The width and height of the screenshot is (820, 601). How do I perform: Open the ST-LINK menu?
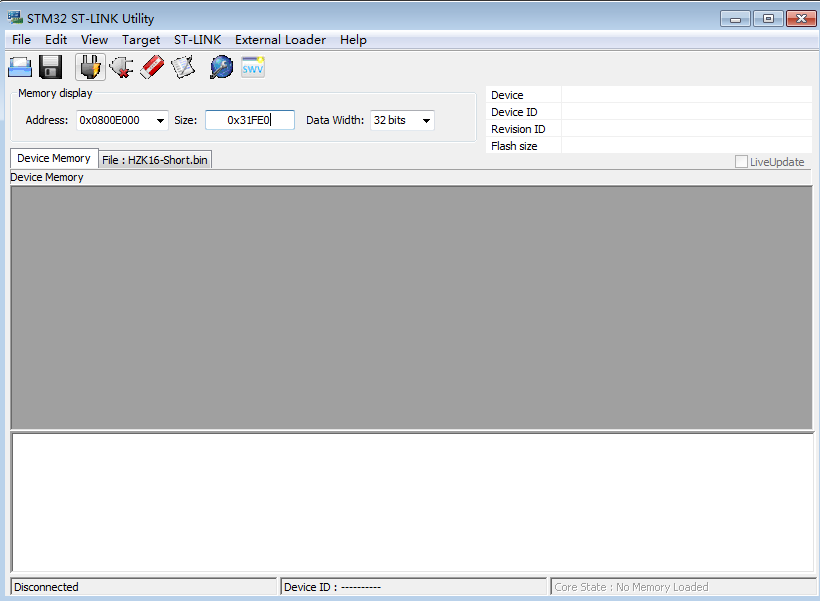pos(197,40)
